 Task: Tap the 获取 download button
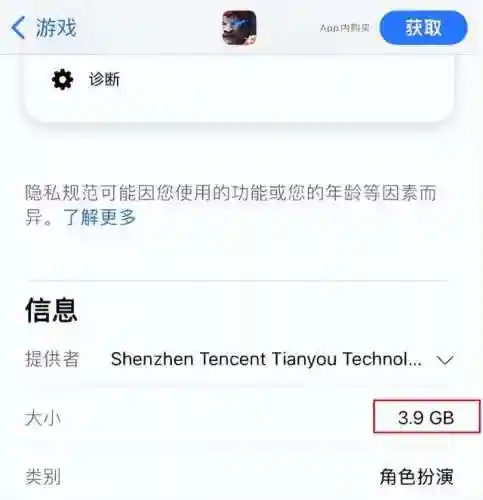tap(423, 28)
